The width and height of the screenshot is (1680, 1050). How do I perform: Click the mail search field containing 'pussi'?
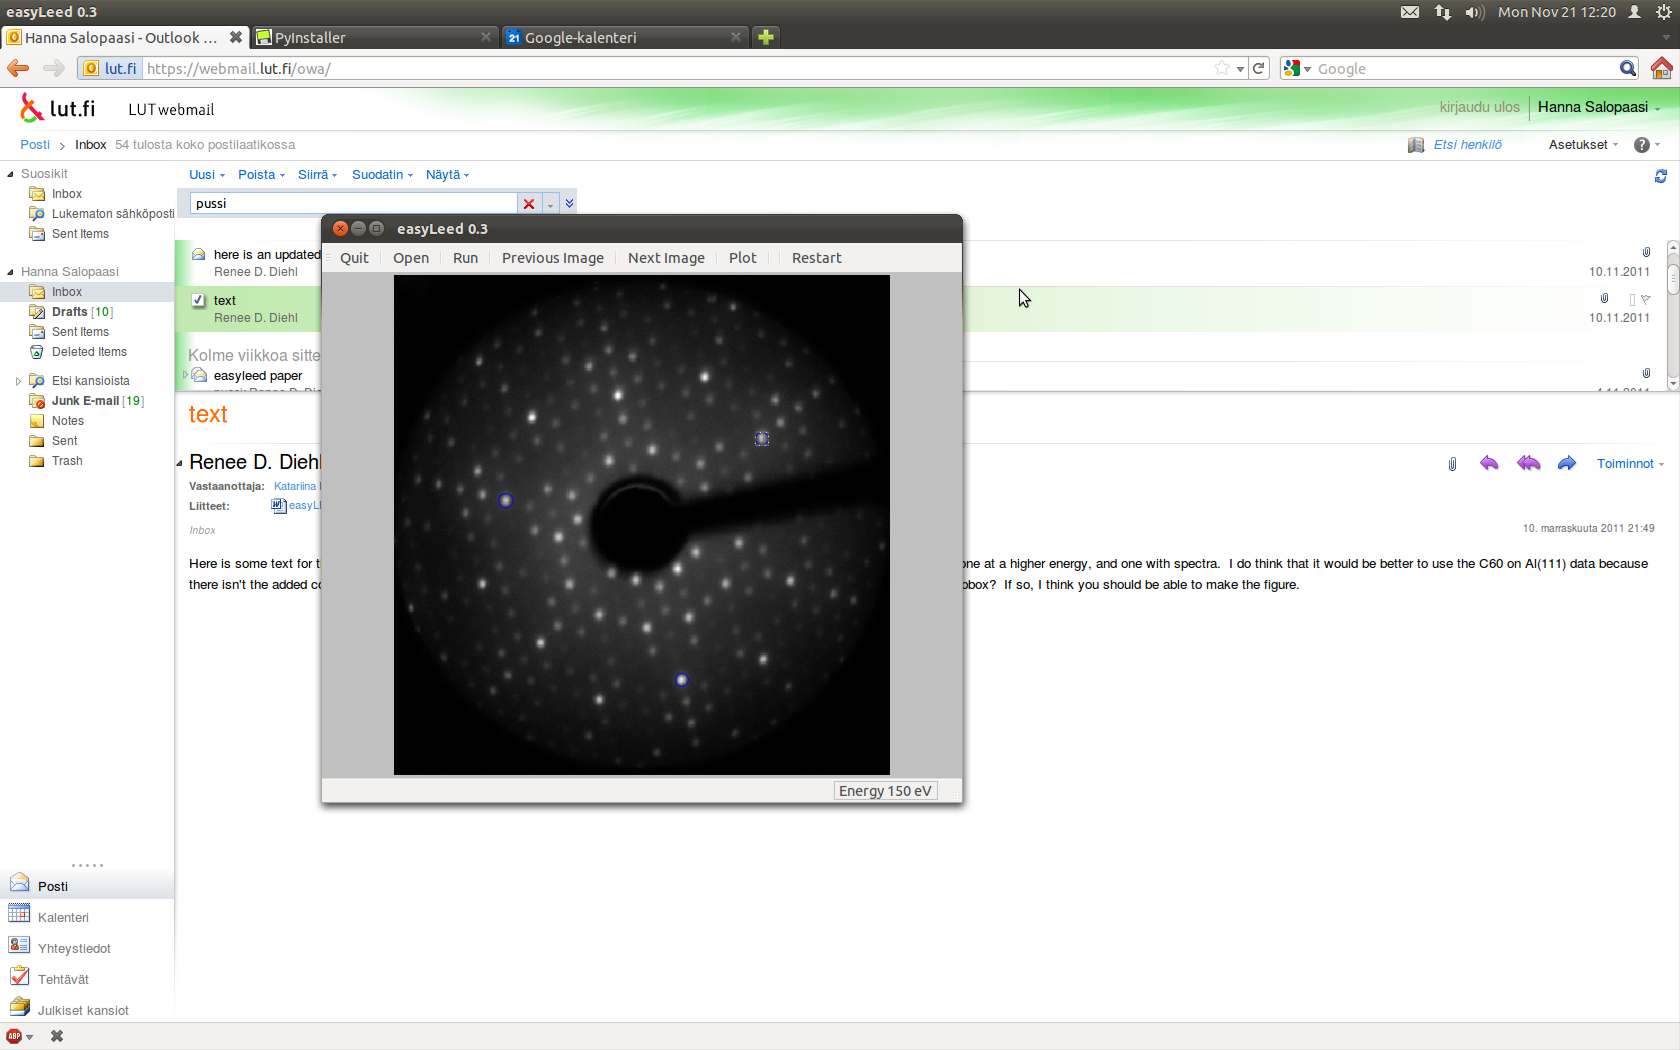tap(353, 204)
